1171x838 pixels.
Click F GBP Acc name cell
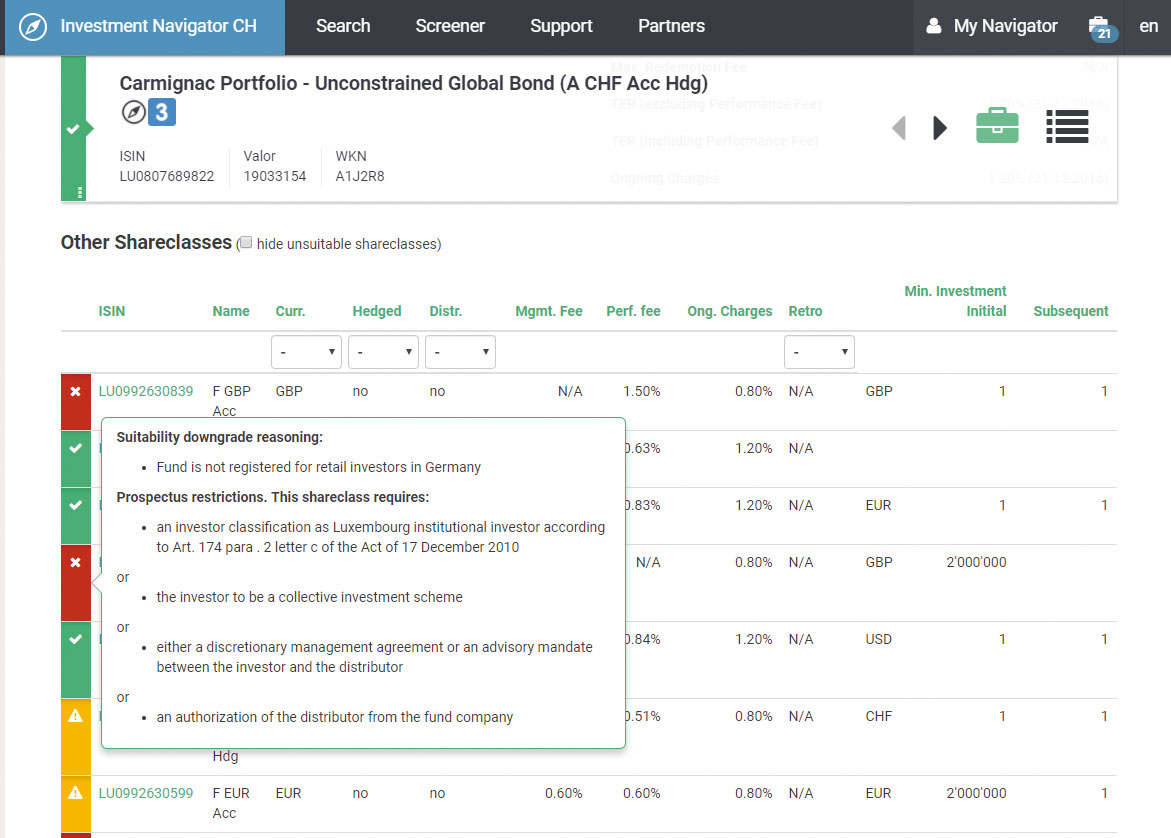(x=232, y=401)
